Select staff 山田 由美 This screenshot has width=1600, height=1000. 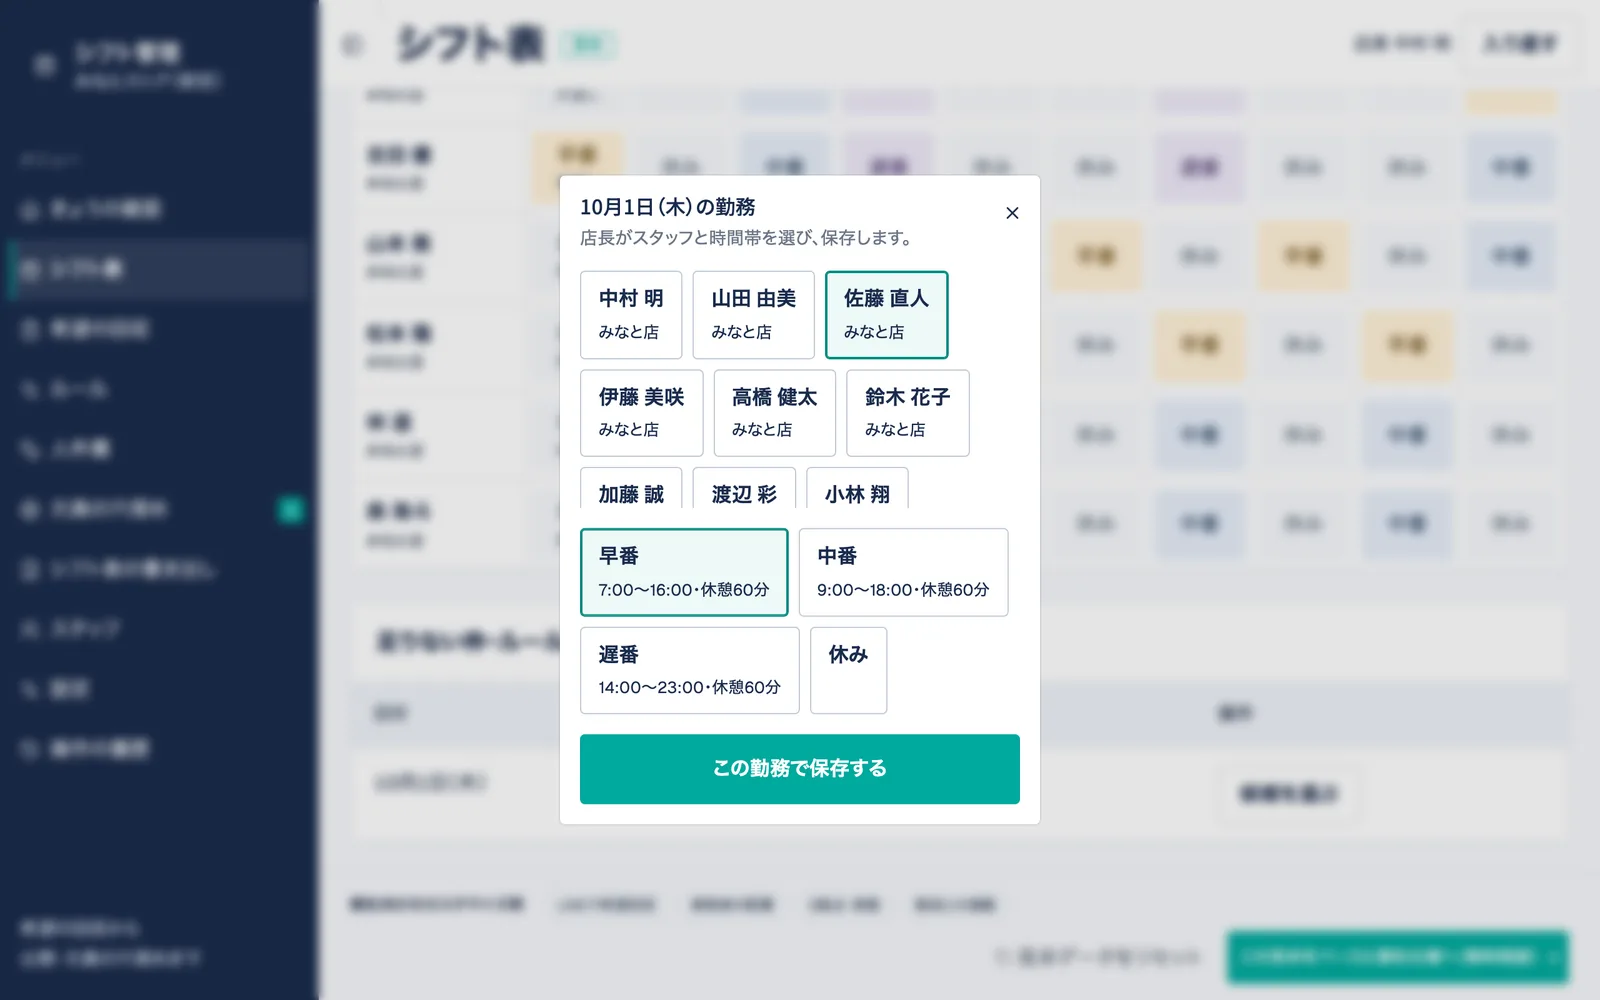[753, 315]
